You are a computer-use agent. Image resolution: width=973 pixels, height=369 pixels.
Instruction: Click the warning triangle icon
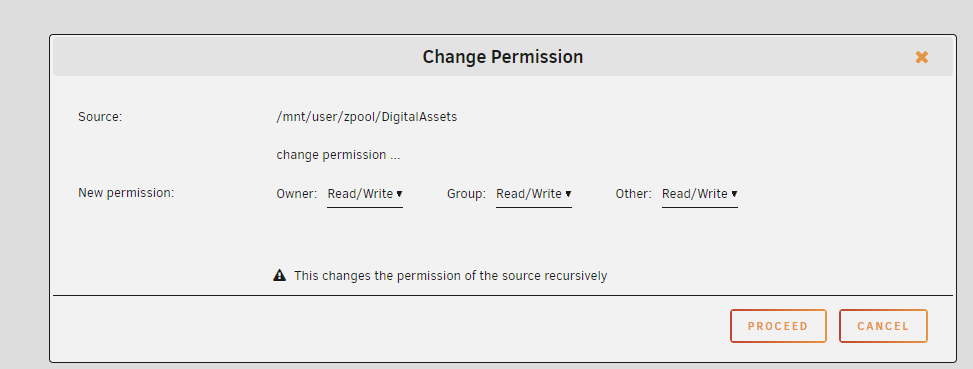(279, 275)
